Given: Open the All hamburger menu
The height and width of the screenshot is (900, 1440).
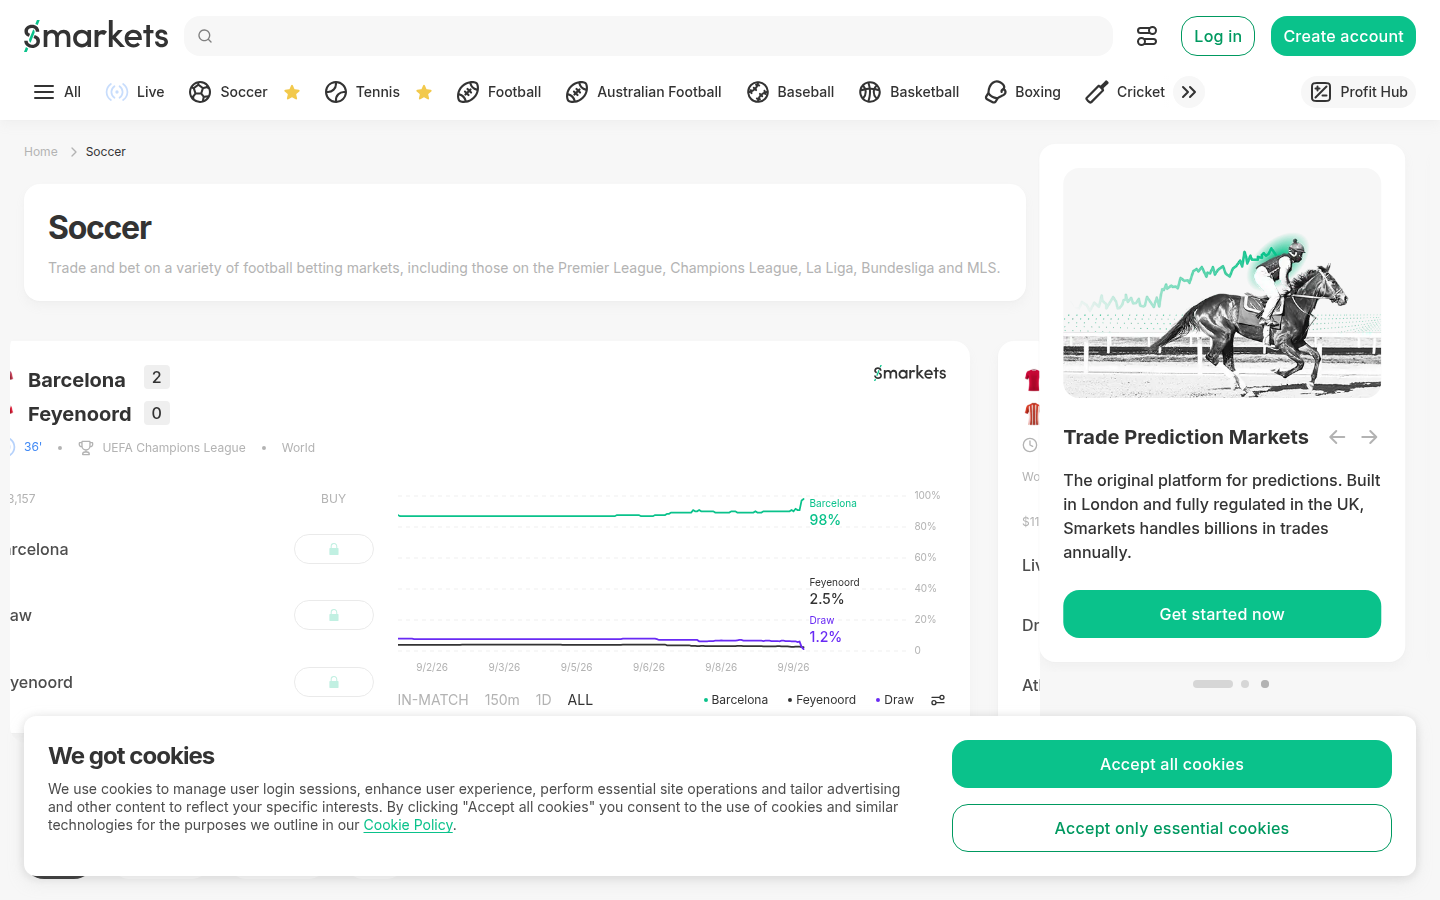Looking at the screenshot, I should (x=57, y=92).
